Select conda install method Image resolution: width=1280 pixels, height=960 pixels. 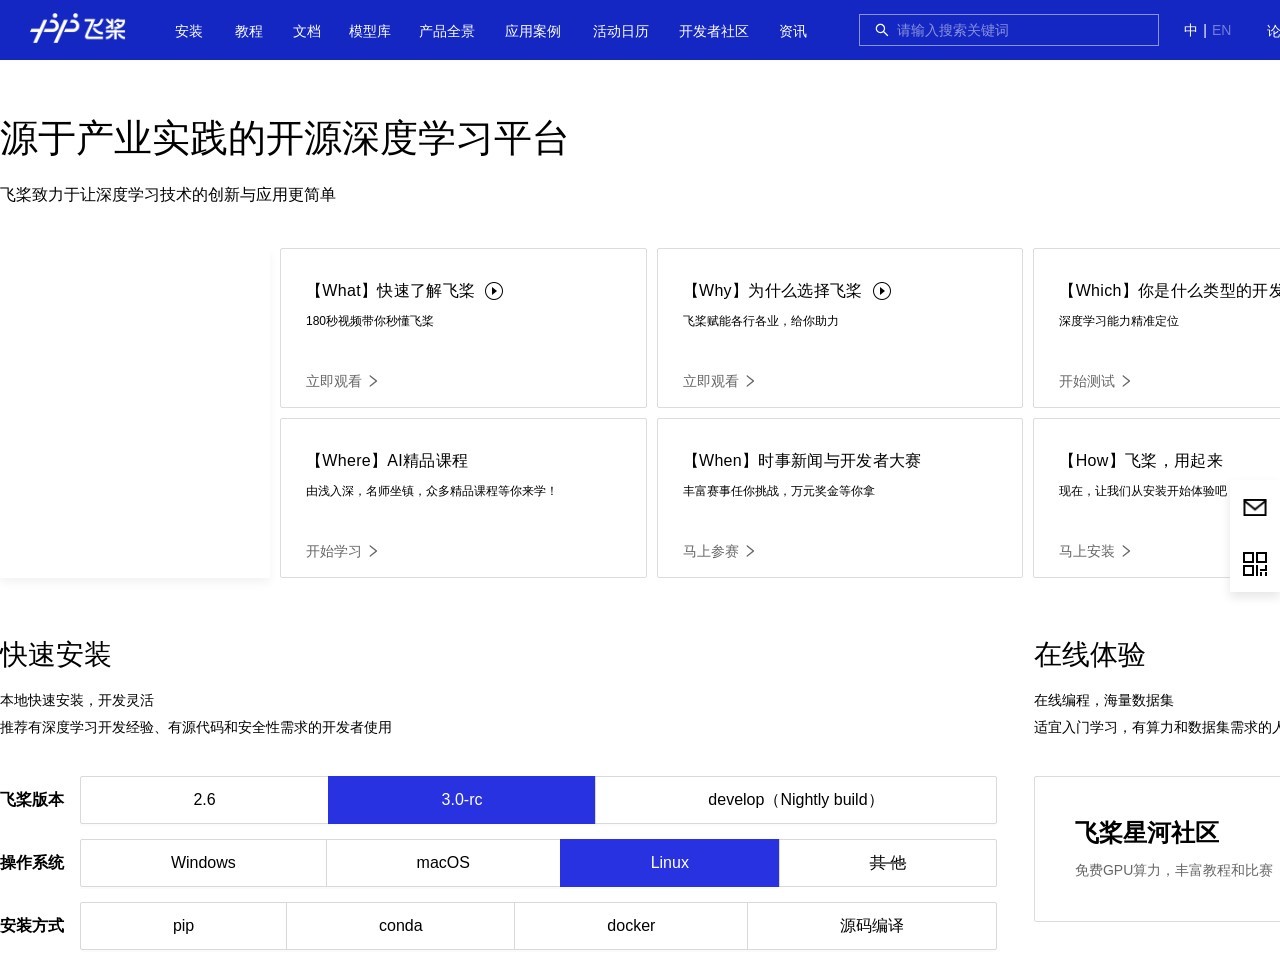[401, 926]
